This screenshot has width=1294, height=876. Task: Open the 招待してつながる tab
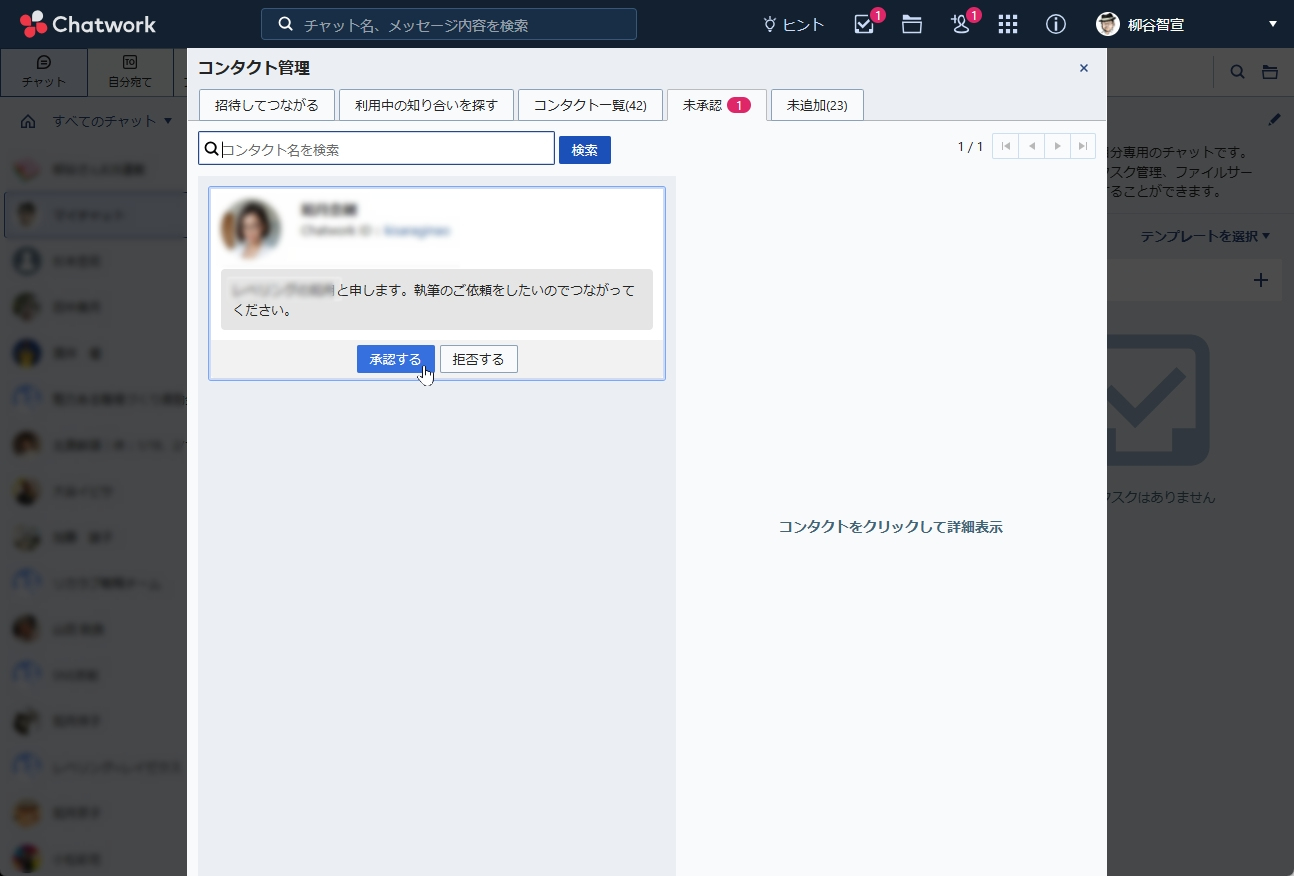pyautogui.click(x=267, y=105)
